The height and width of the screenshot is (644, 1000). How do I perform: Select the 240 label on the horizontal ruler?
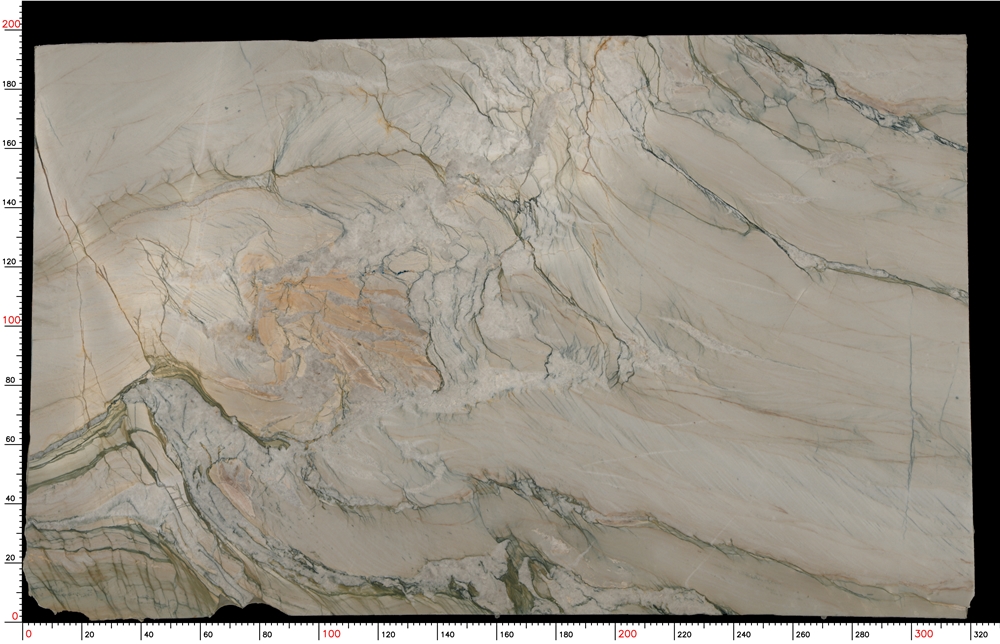point(746,634)
